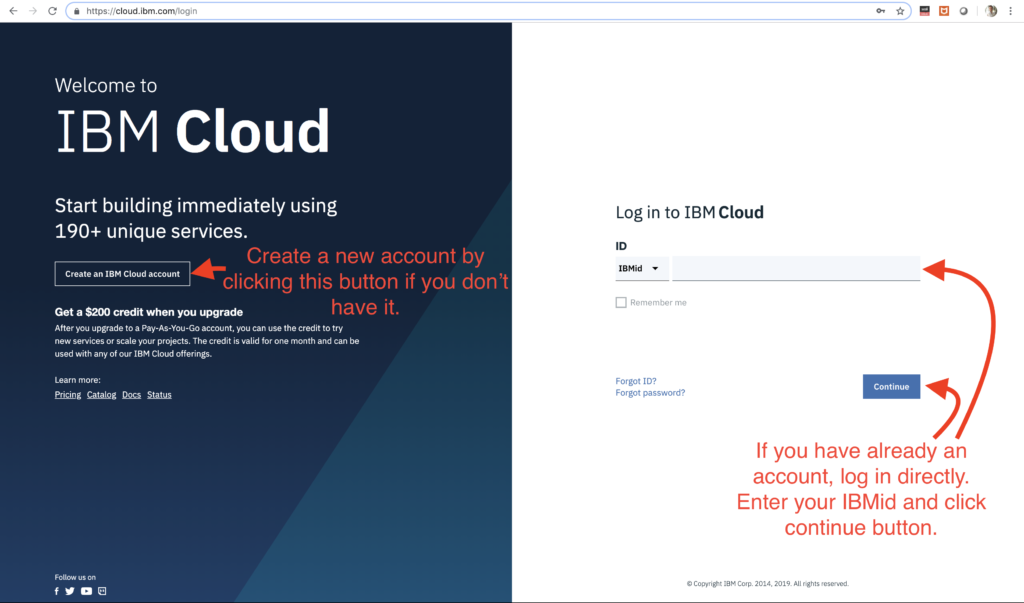
Task: Open the Catalog link
Action: click(x=101, y=395)
